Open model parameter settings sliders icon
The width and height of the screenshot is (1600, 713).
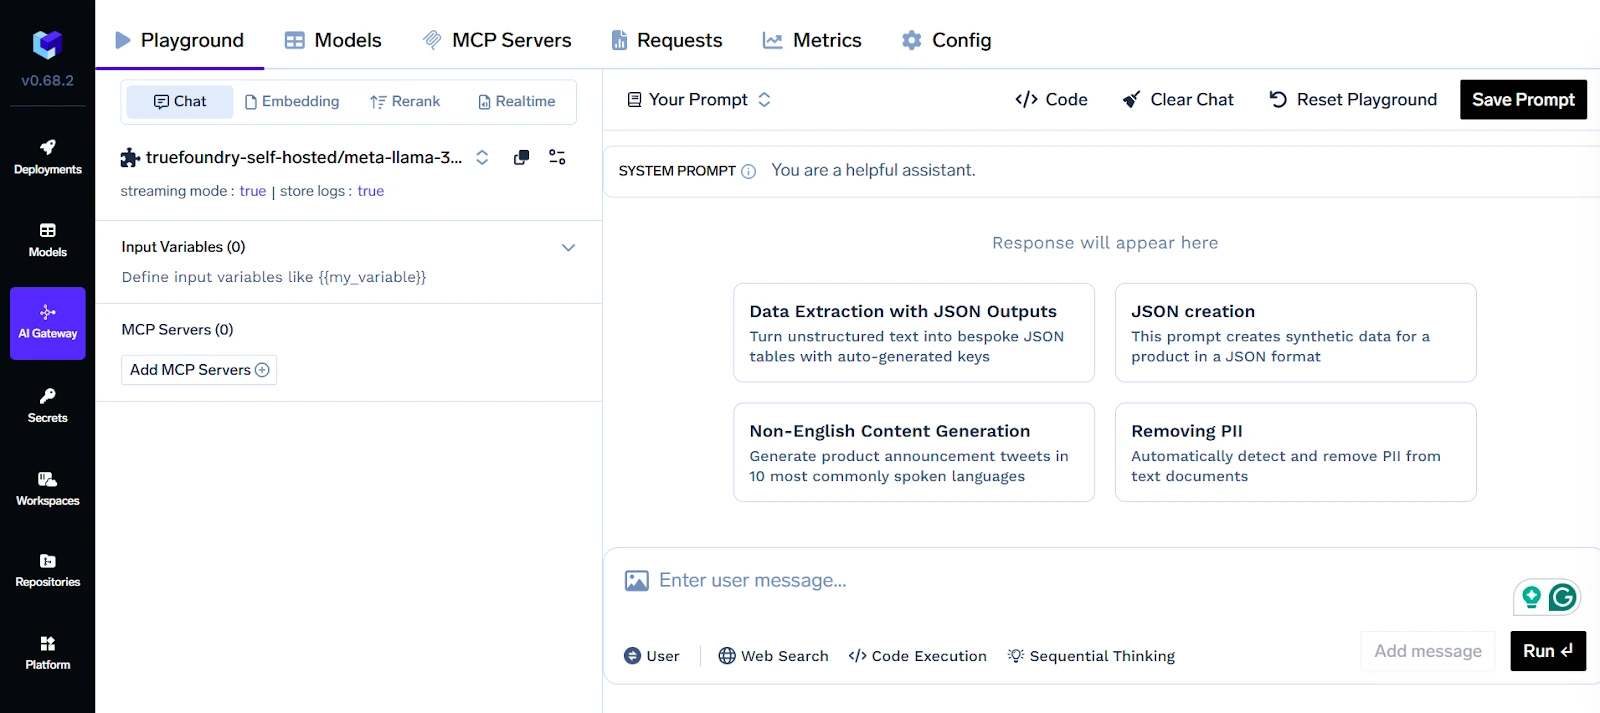(x=557, y=157)
